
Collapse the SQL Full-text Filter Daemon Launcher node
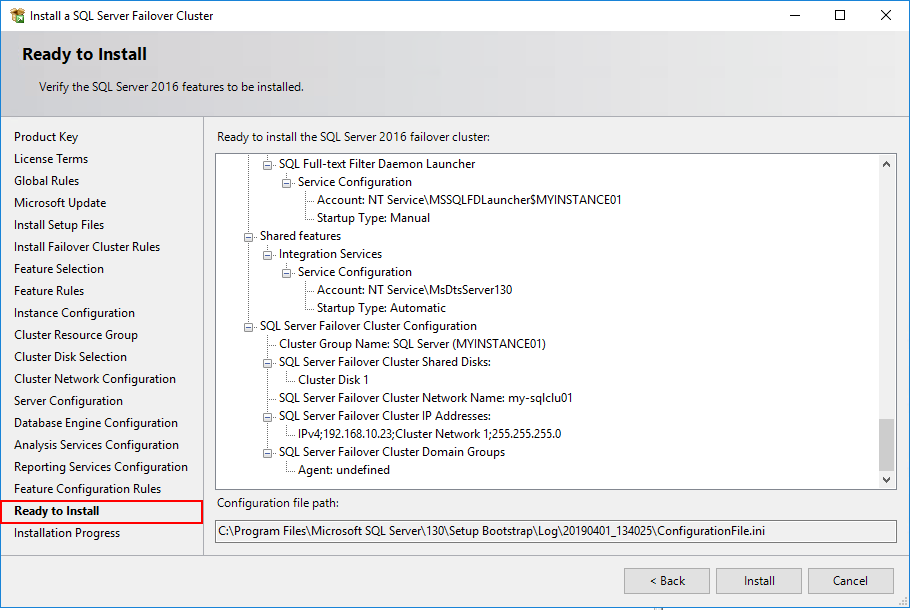click(x=268, y=165)
